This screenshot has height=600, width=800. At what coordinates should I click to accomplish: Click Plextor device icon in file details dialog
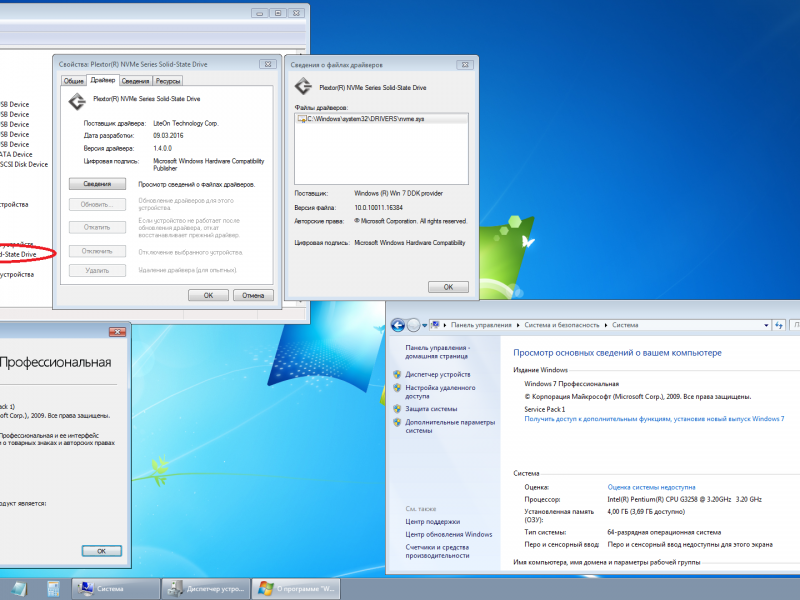303,86
